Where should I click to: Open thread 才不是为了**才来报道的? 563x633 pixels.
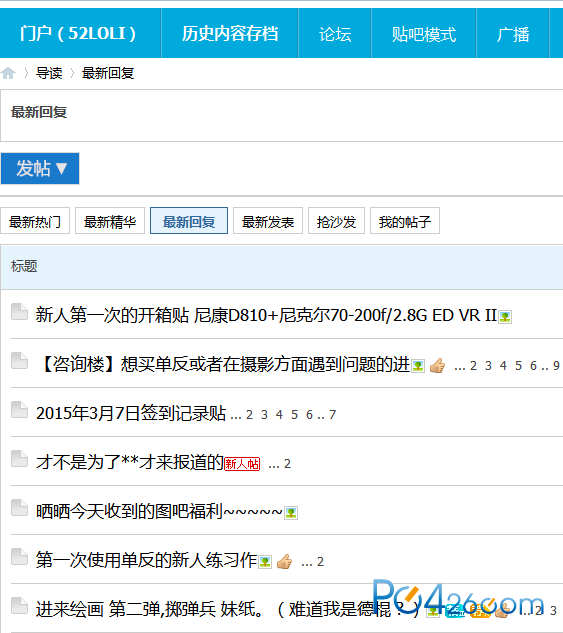pyautogui.click(x=130, y=463)
